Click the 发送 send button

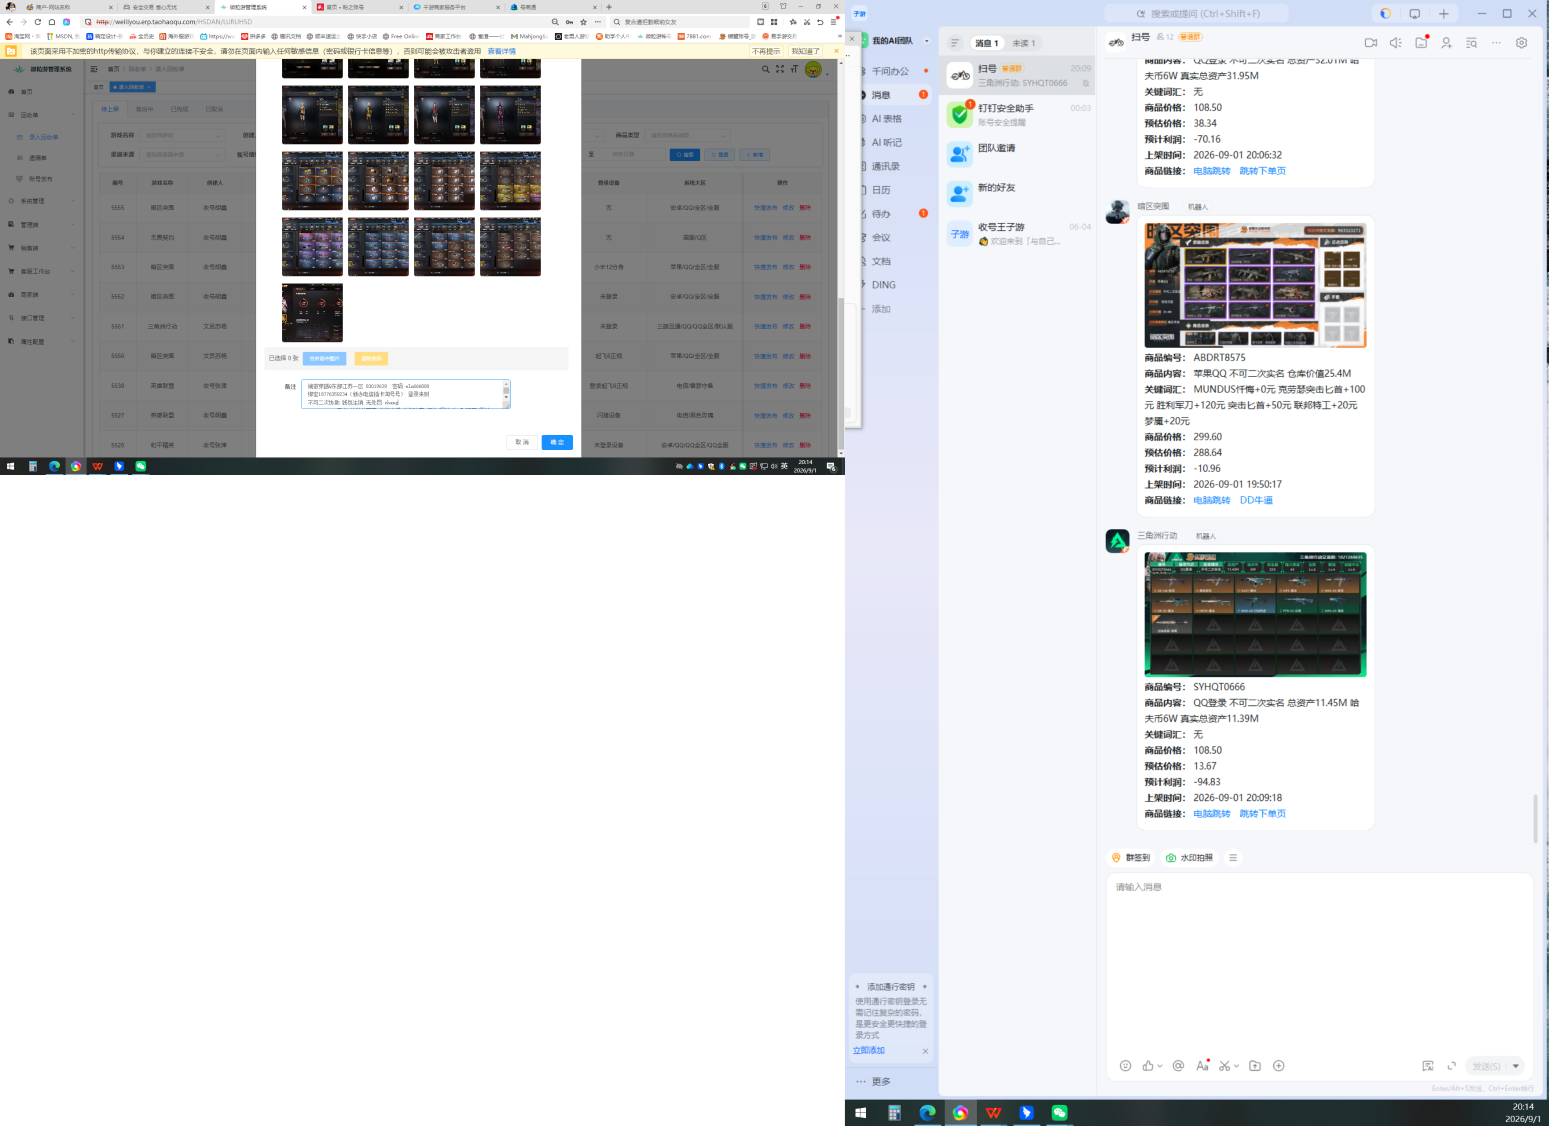point(1485,1066)
